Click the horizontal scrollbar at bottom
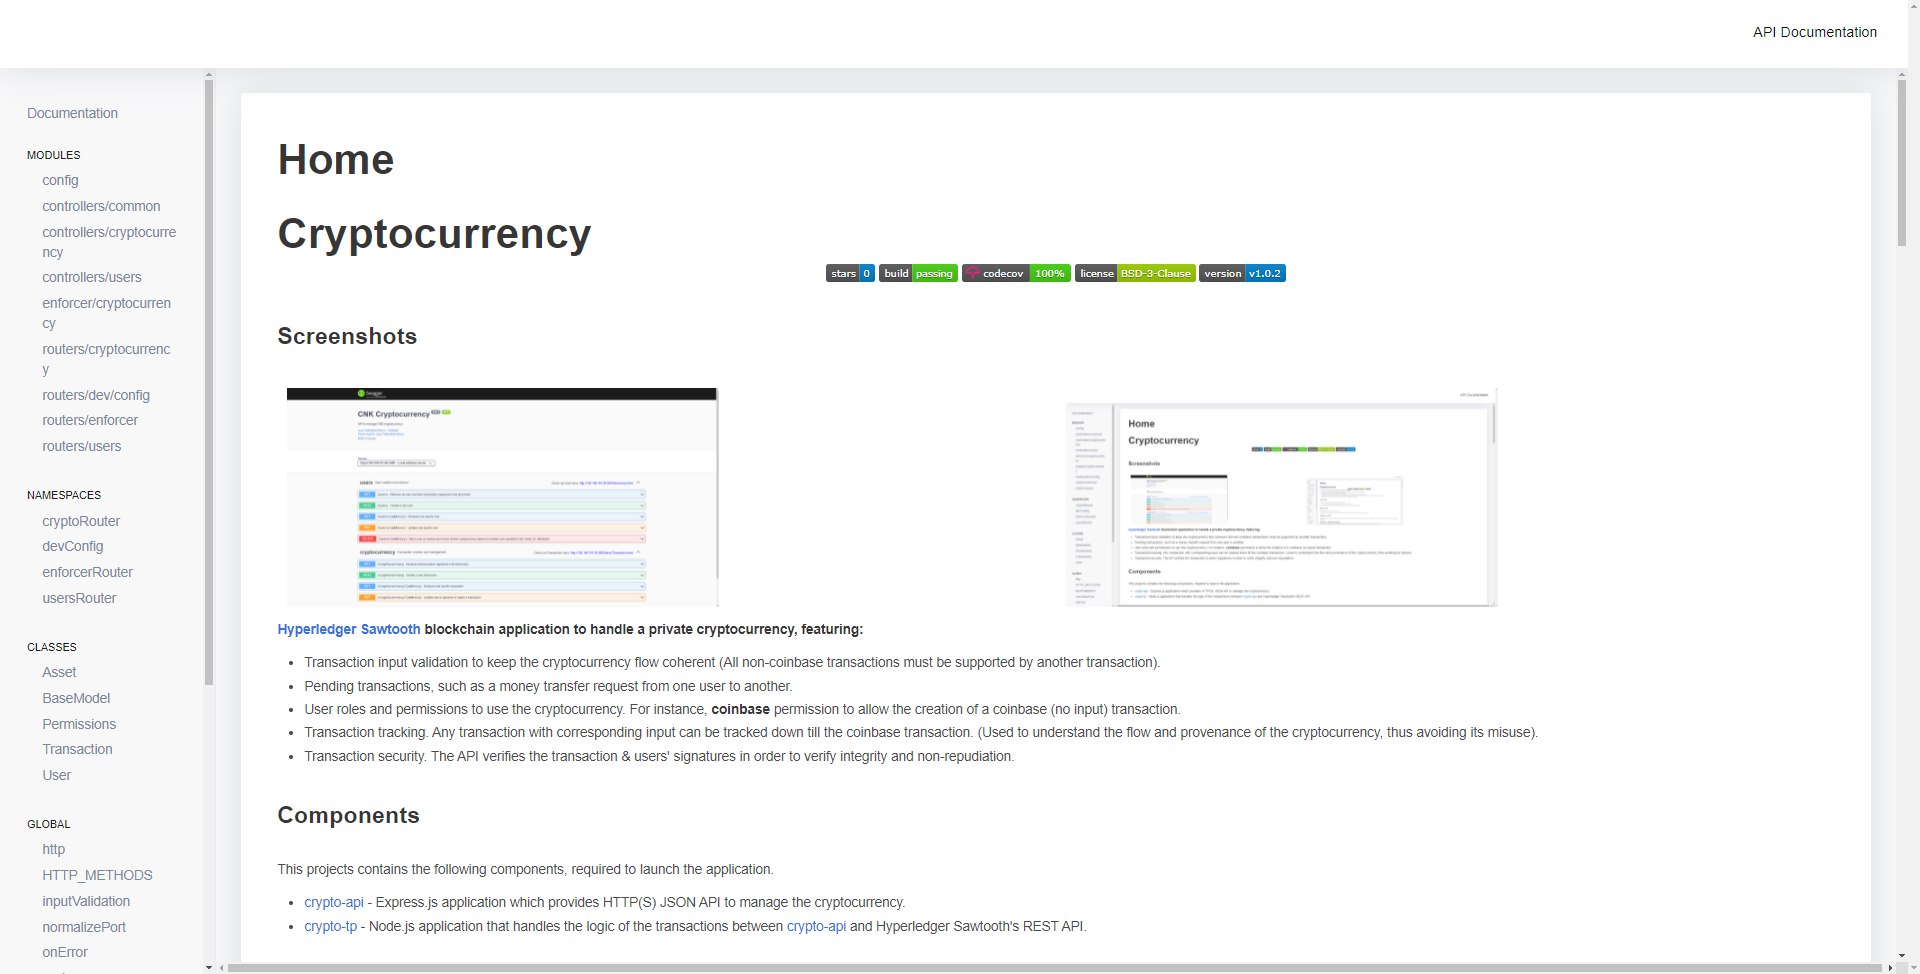The width and height of the screenshot is (1920, 974). pos(1054,968)
